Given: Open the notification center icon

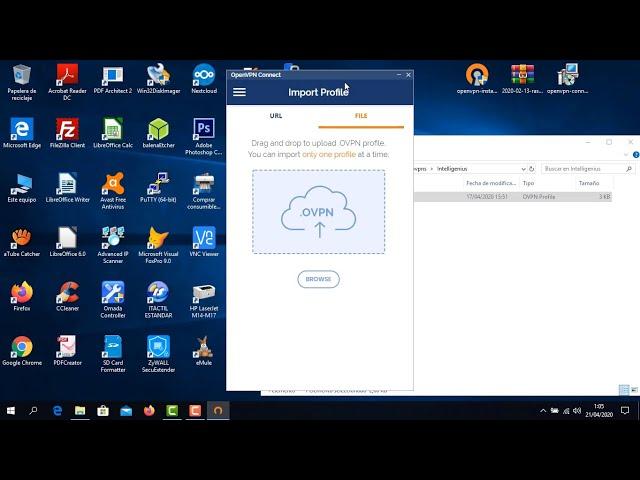Looking at the screenshot, I should point(624,411).
